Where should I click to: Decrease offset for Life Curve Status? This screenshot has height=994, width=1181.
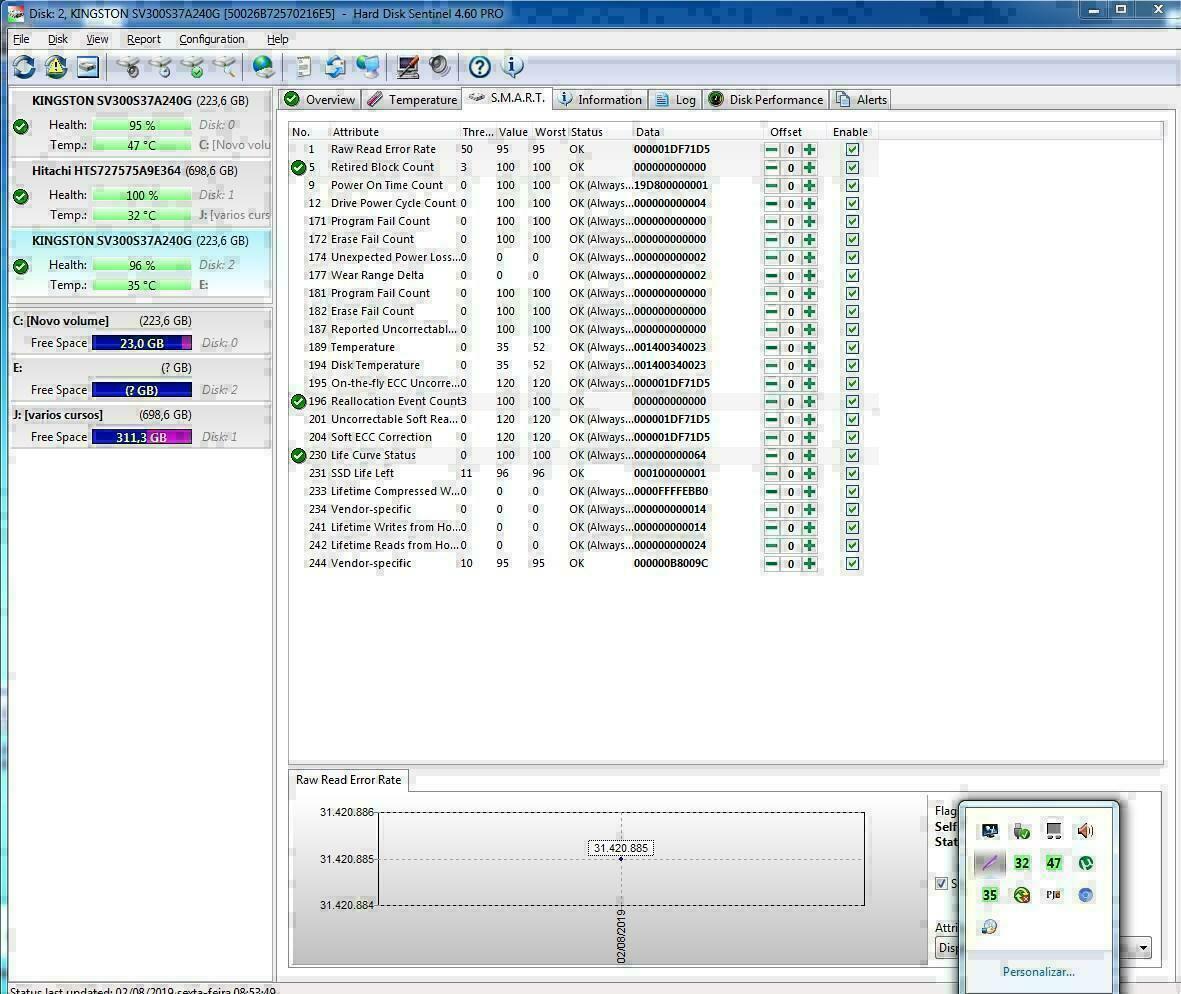point(771,456)
